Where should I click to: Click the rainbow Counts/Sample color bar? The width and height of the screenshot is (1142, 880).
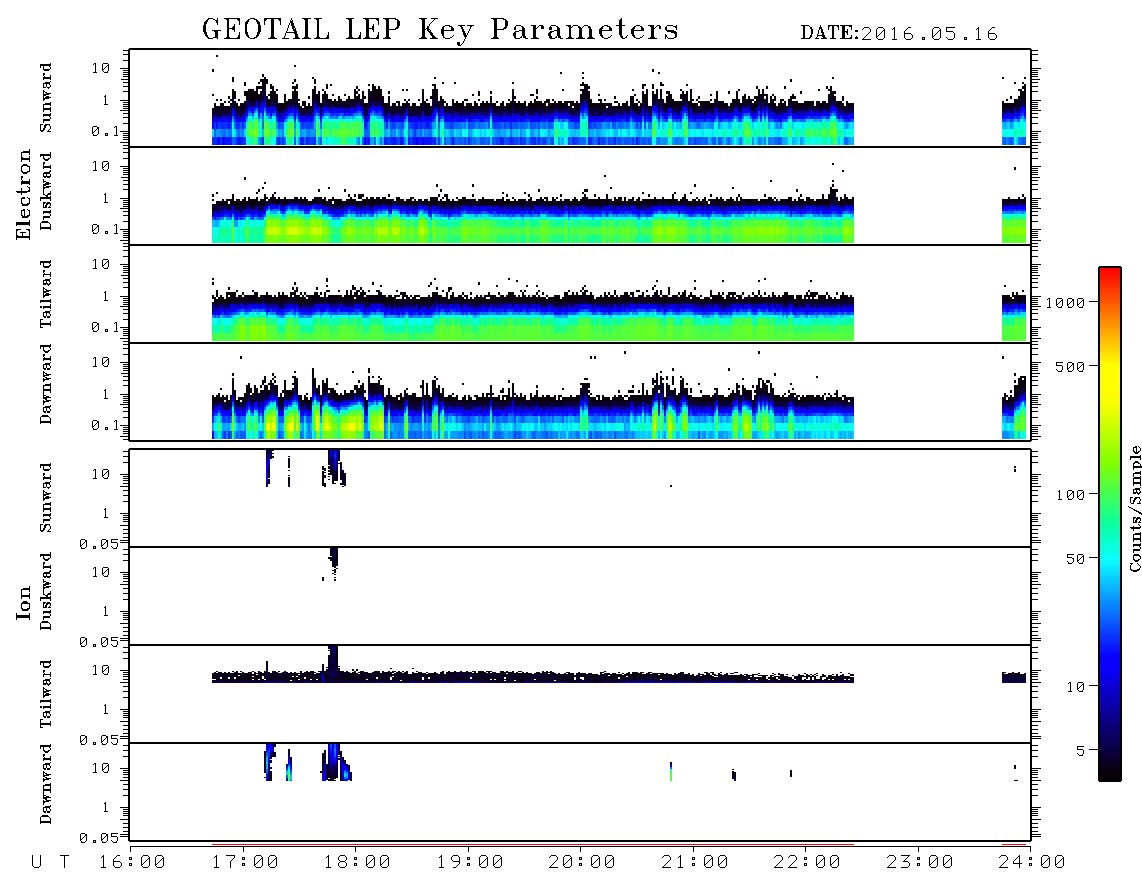click(1110, 524)
